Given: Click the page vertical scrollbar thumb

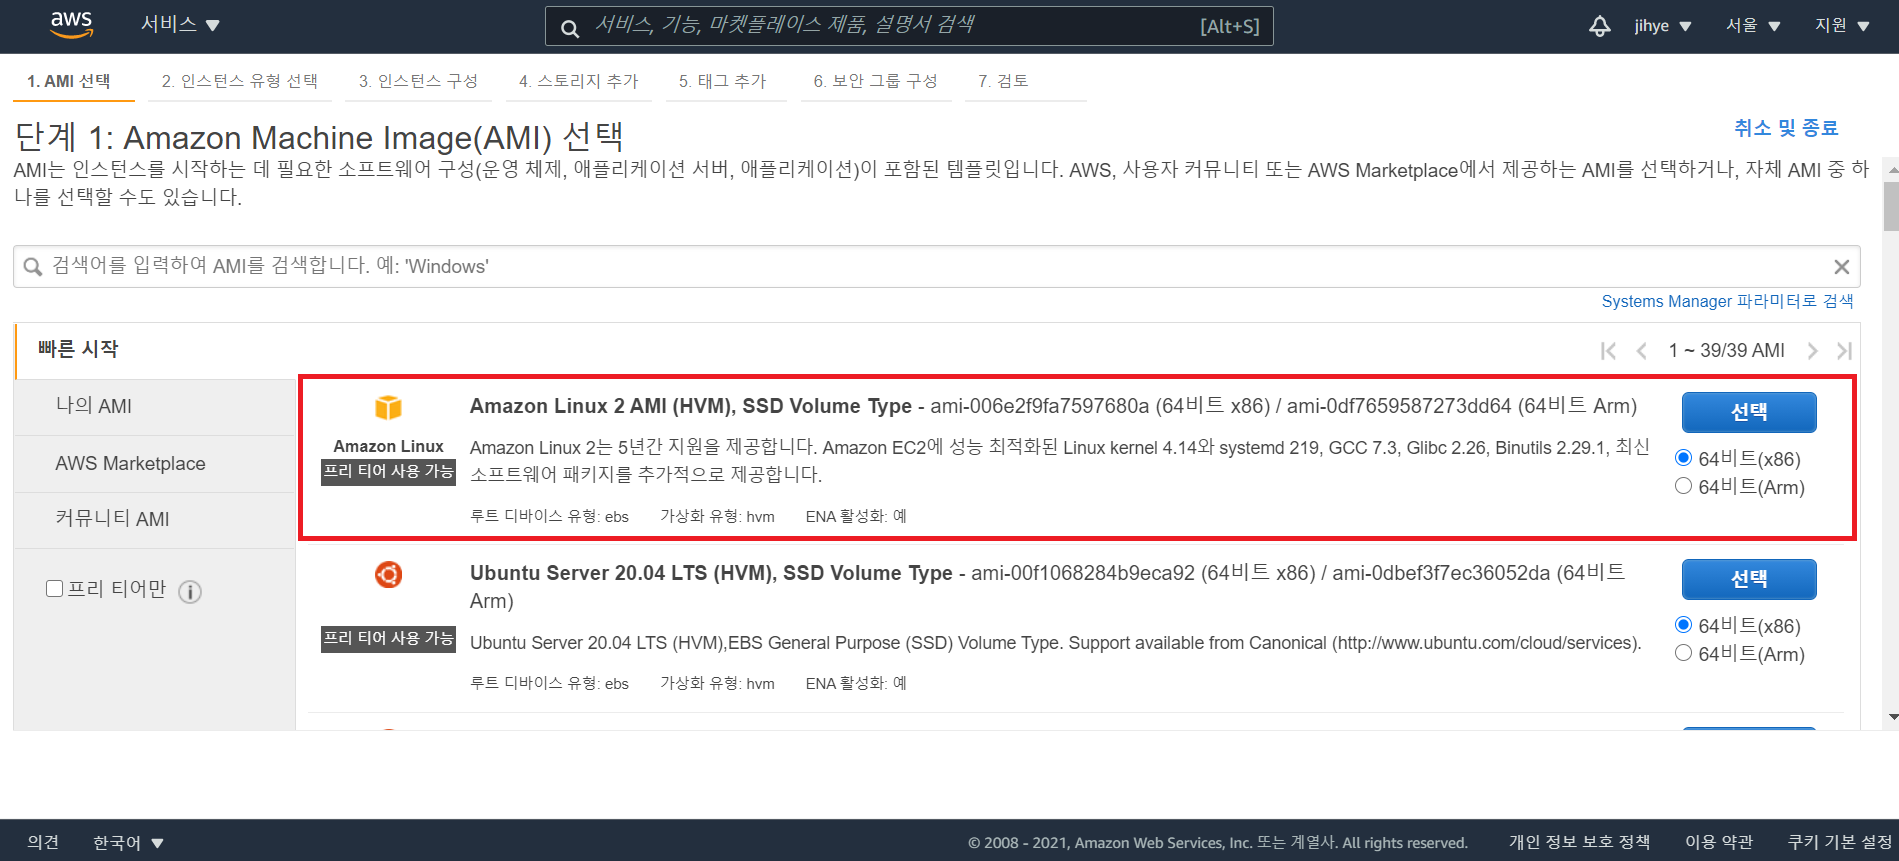Looking at the screenshot, I should (1891, 207).
